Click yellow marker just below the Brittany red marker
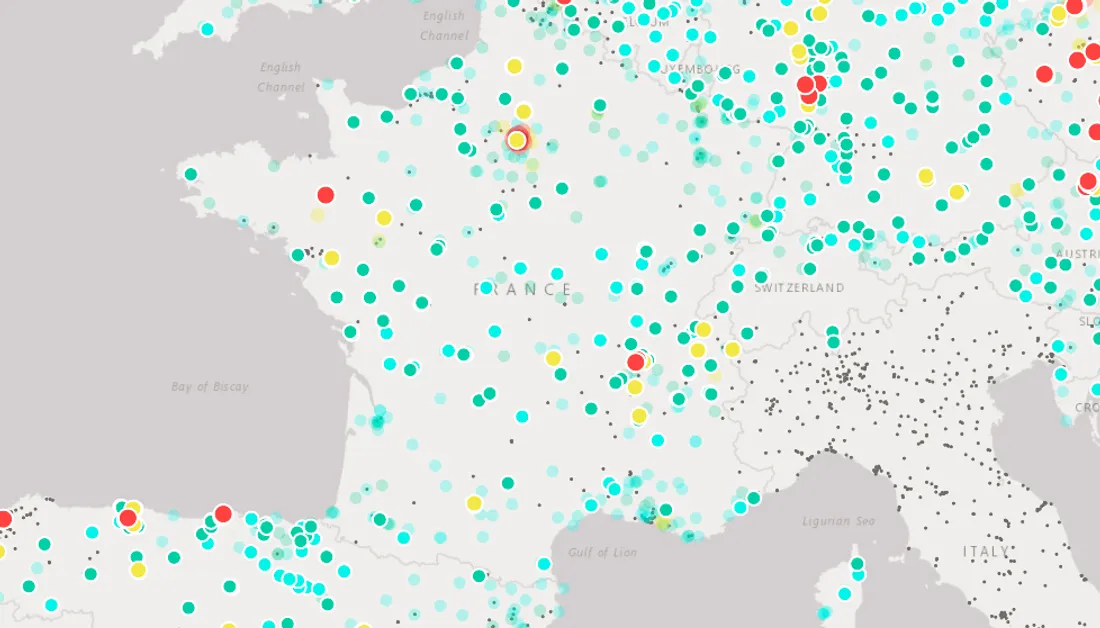Viewport: 1100px width, 628px height. click(384, 218)
